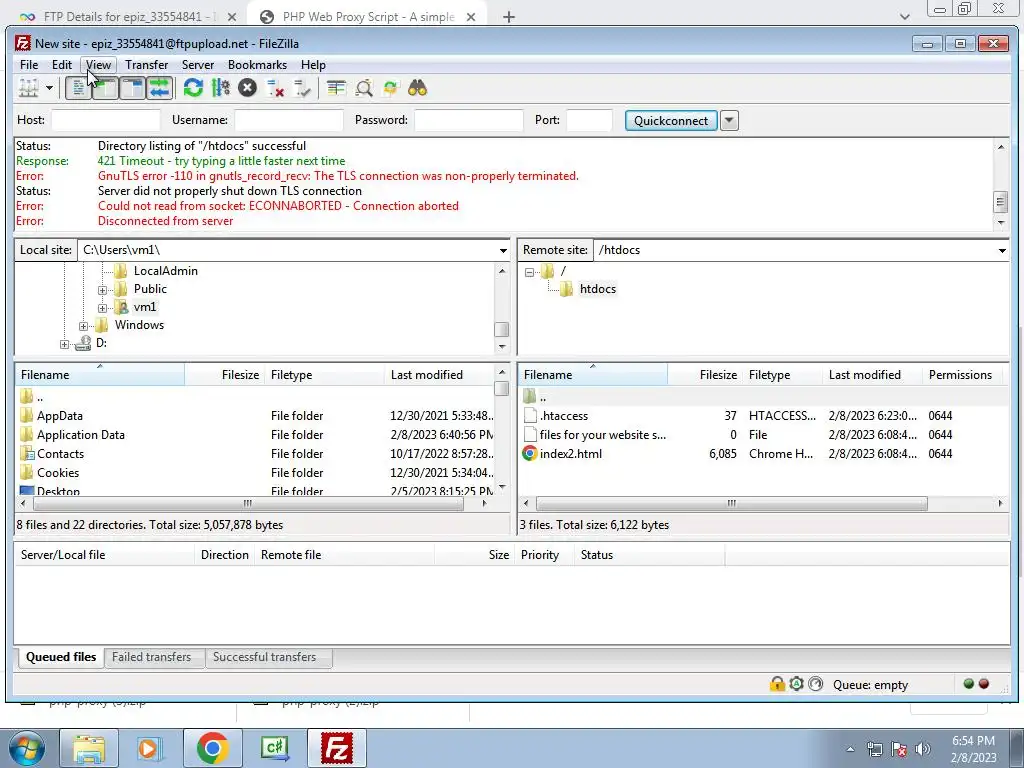Sort remote list by Last modified
This screenshot has width=1024, height=768.
(865, 375)
